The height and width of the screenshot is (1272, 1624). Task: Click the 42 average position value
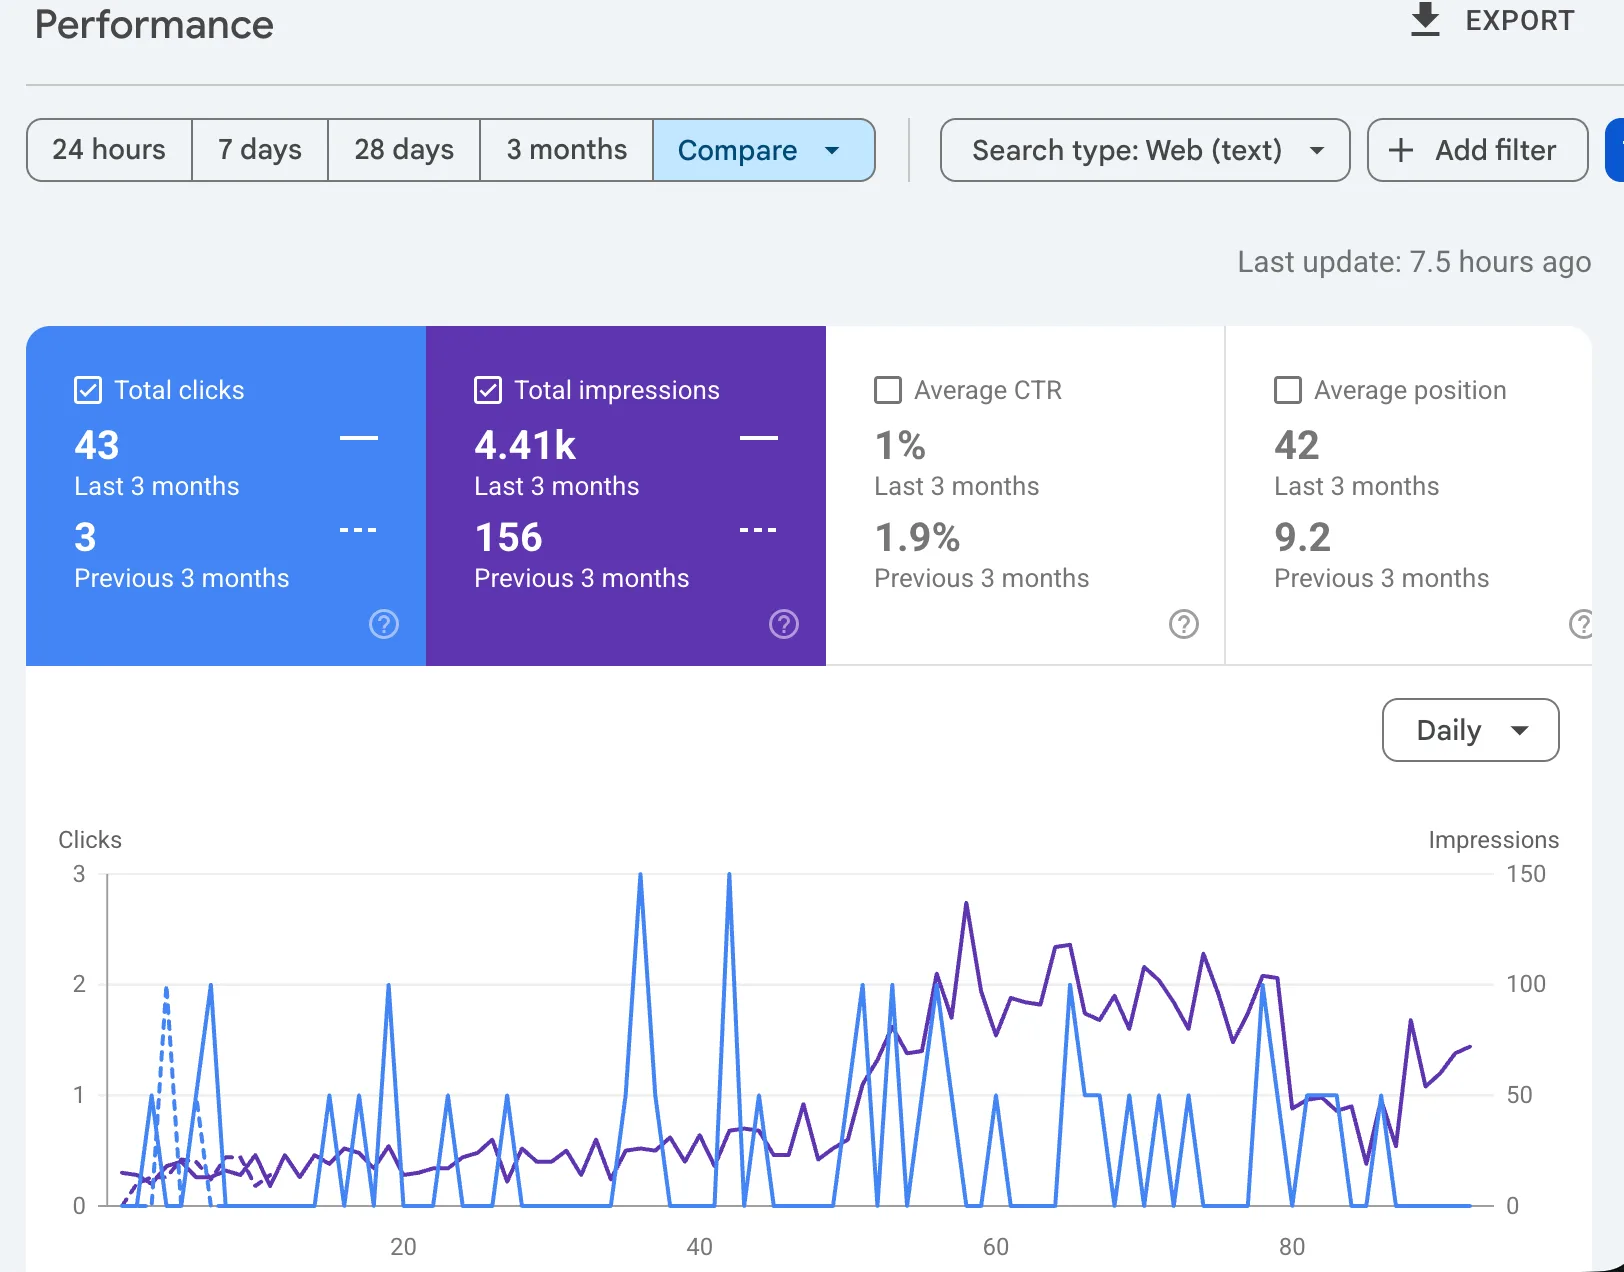tap(1297, 445)
